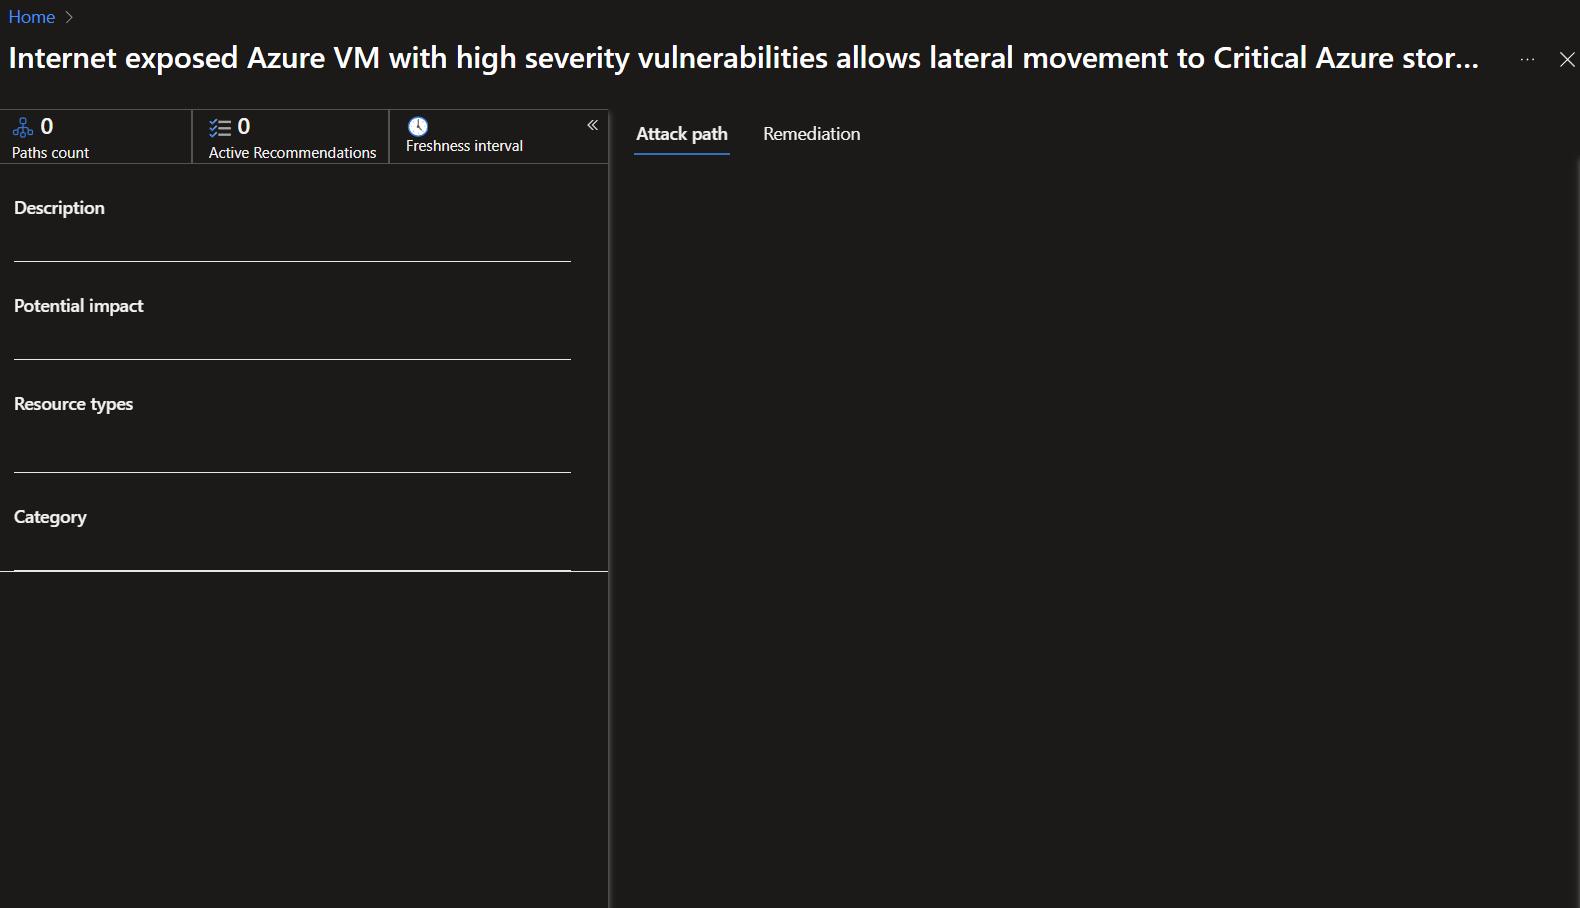
Task: Collapse the details side panel
Action: 592,124
